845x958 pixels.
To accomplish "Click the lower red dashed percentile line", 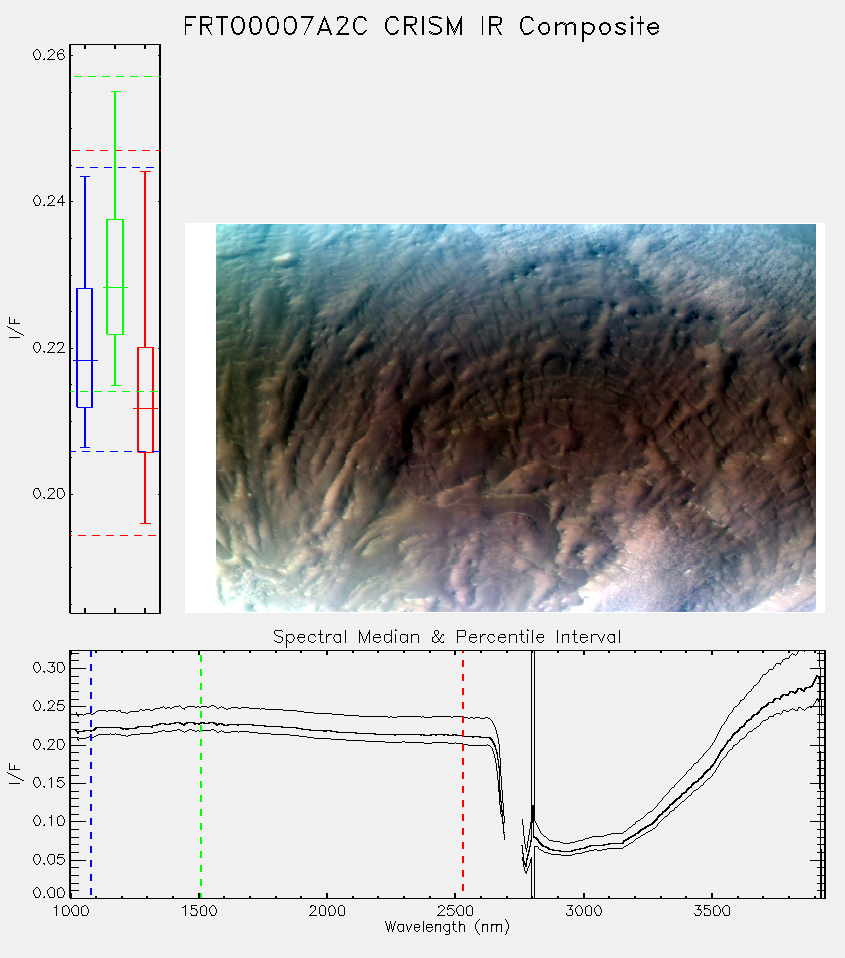I will click(x=115, y=535).
